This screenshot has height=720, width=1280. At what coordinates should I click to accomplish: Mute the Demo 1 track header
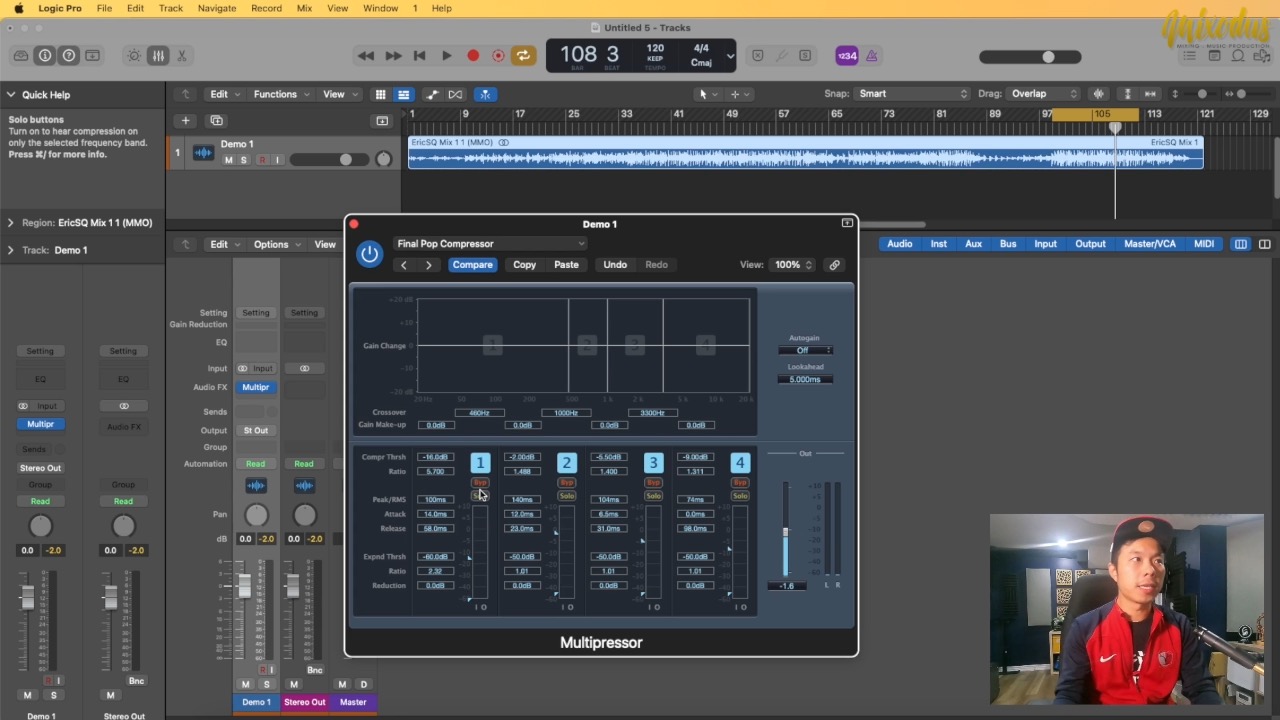pos(229,160)
